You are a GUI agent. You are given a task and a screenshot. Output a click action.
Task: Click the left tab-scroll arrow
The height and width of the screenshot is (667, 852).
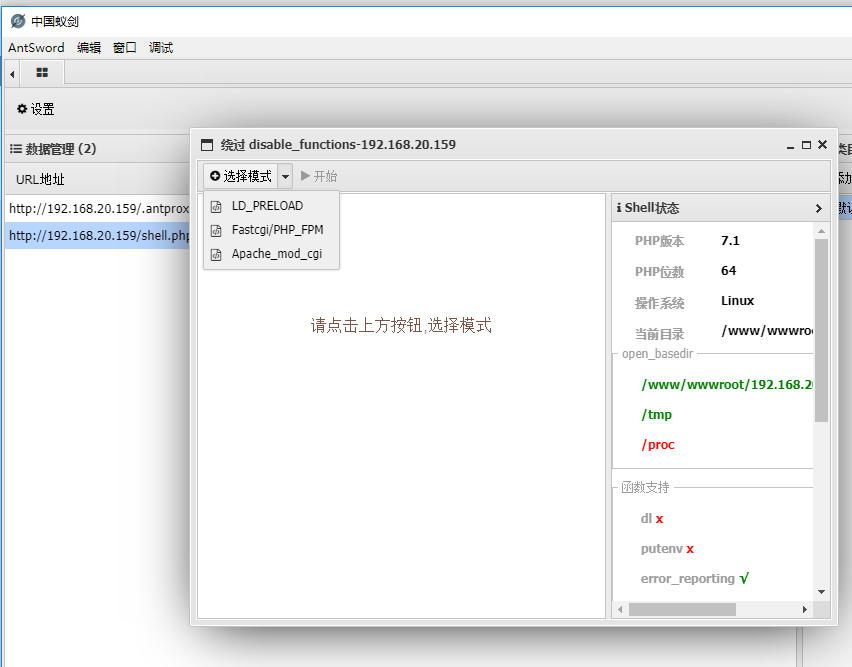[x=12, y=74]
